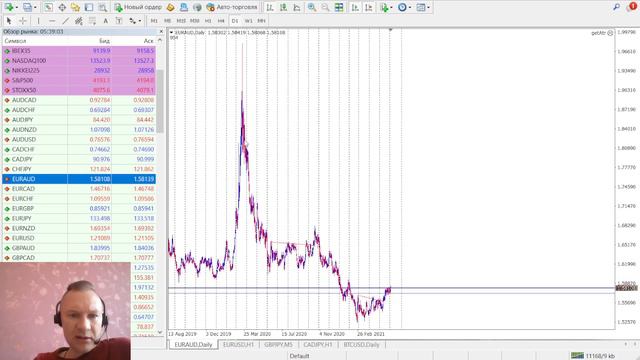Open the Arrows objects dropdown arrow

click(x=140, y=21)
